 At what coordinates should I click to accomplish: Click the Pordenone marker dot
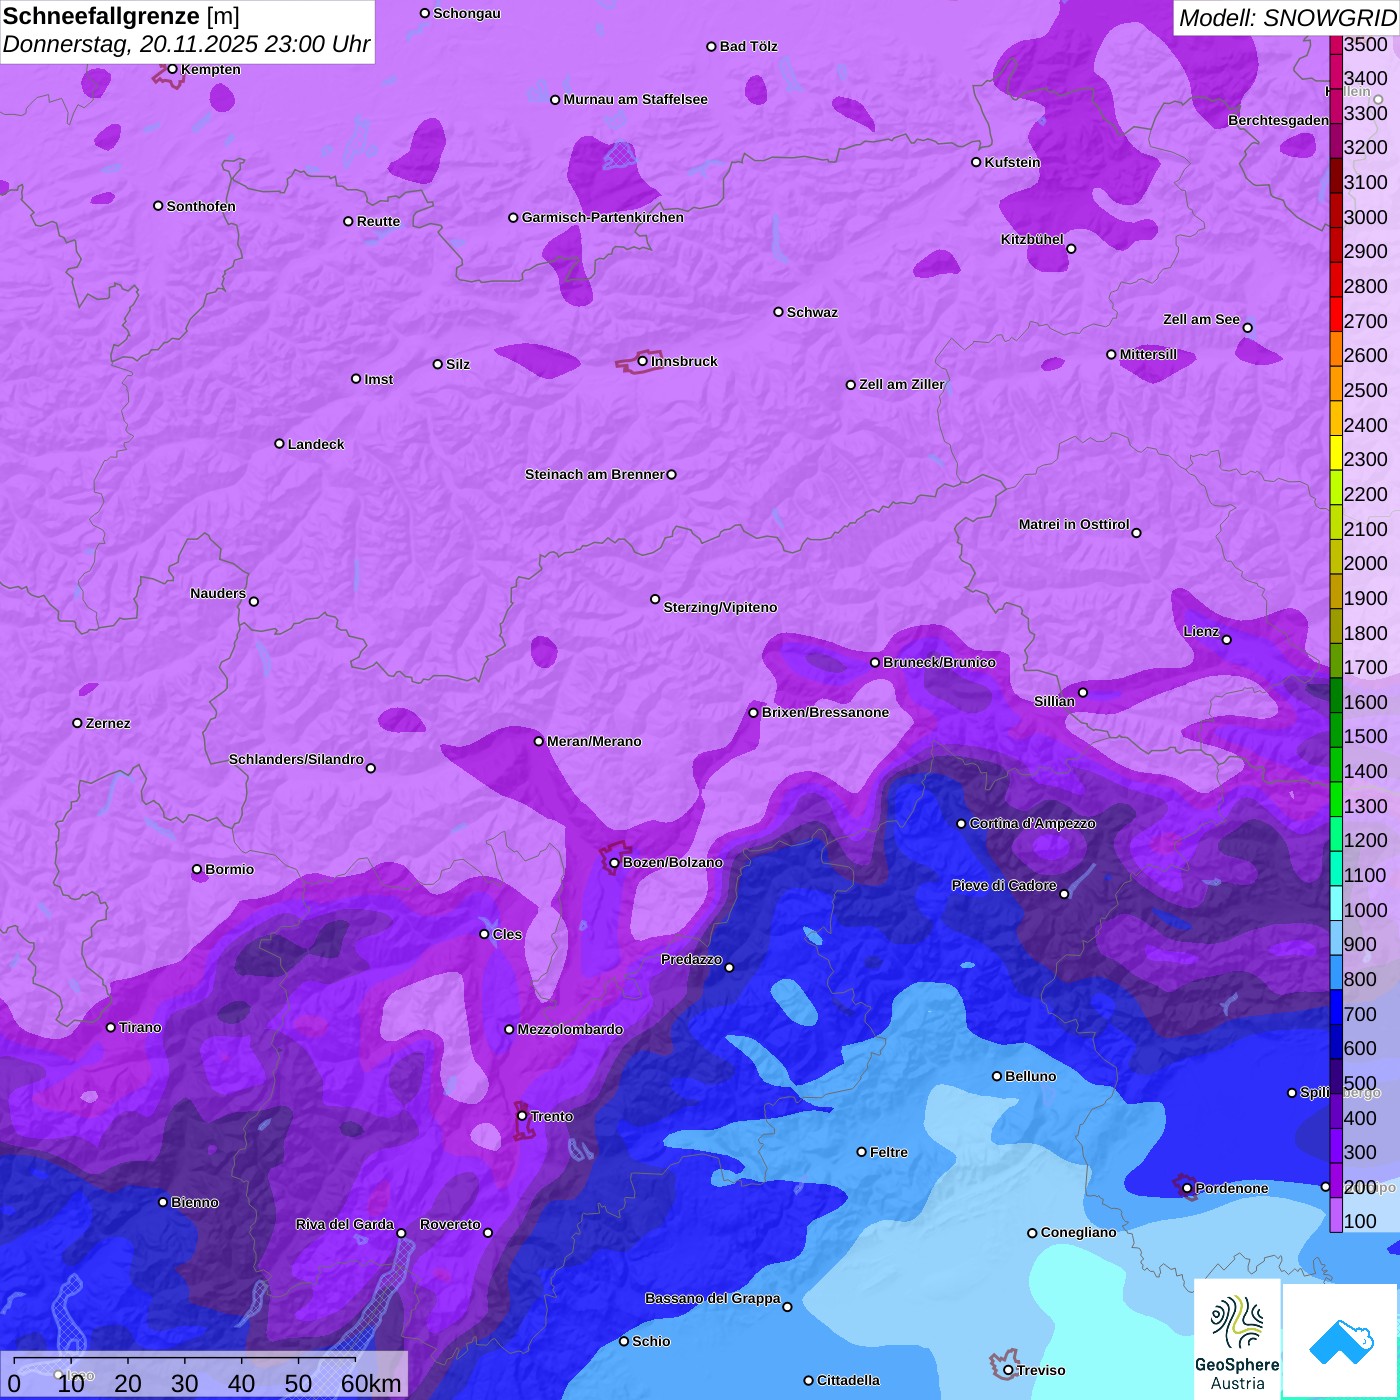[x=1187, y=1188]
